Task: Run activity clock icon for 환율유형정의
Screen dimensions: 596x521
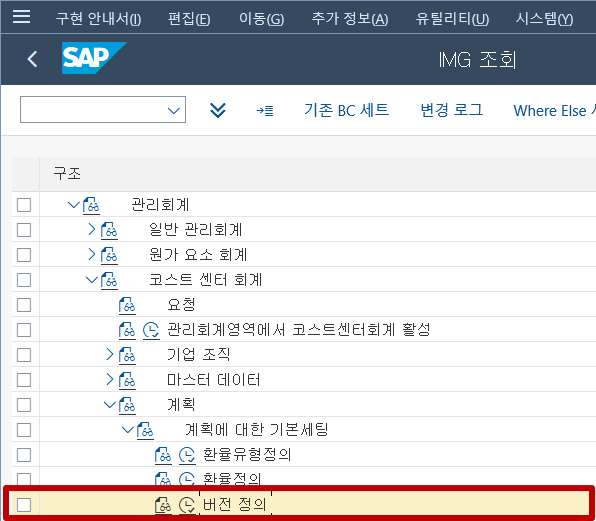Action: tap(187, 455)
